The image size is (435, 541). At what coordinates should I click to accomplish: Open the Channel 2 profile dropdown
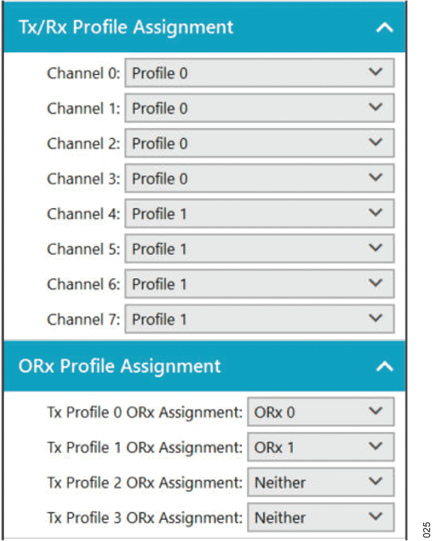pyautogui.click(x=259, y=143)
